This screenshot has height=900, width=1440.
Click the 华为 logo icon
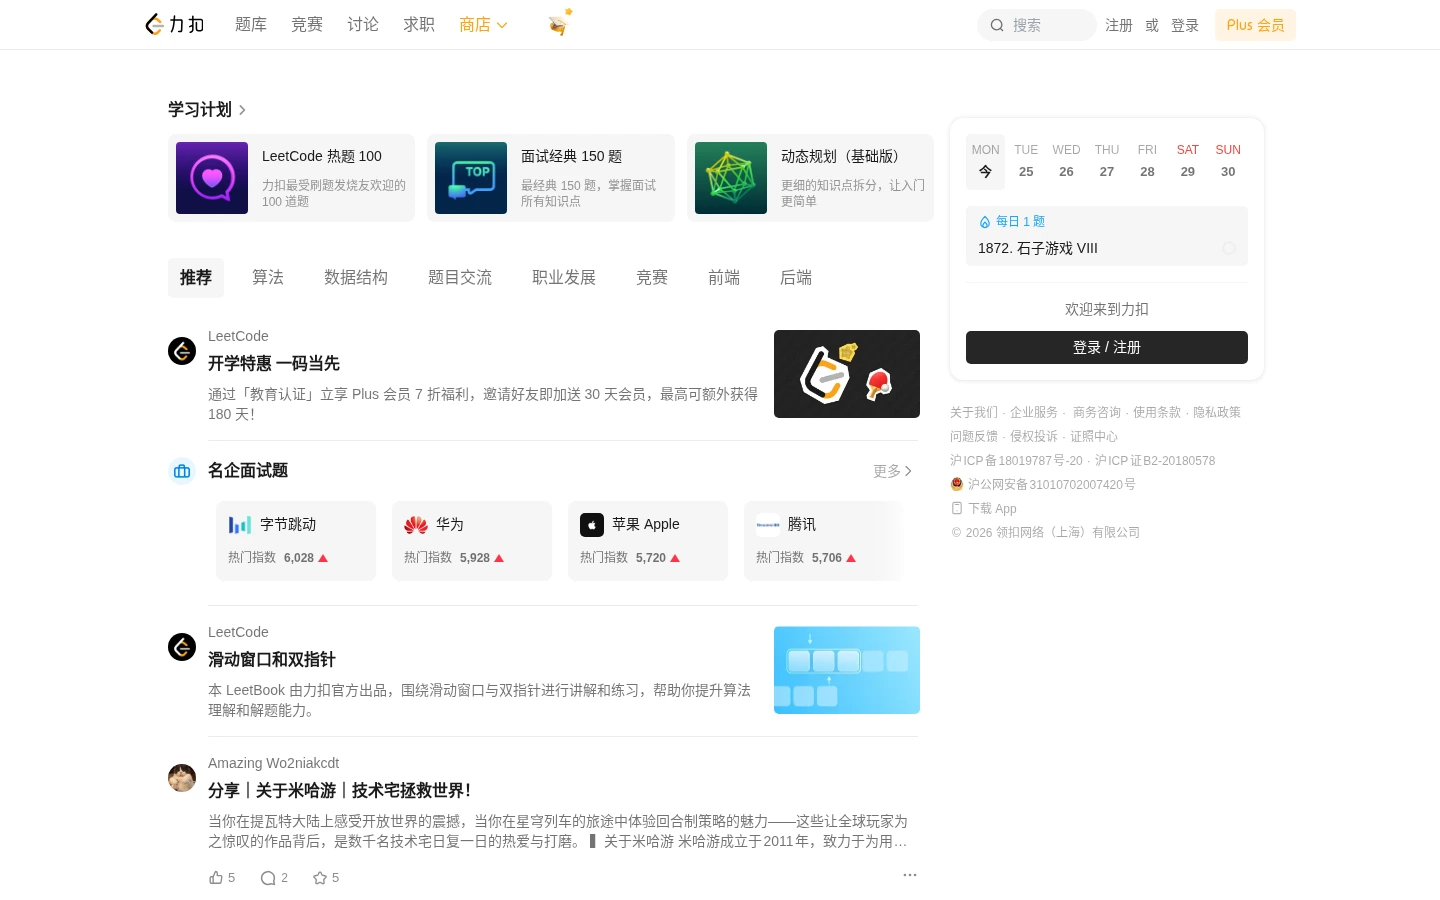416,525
